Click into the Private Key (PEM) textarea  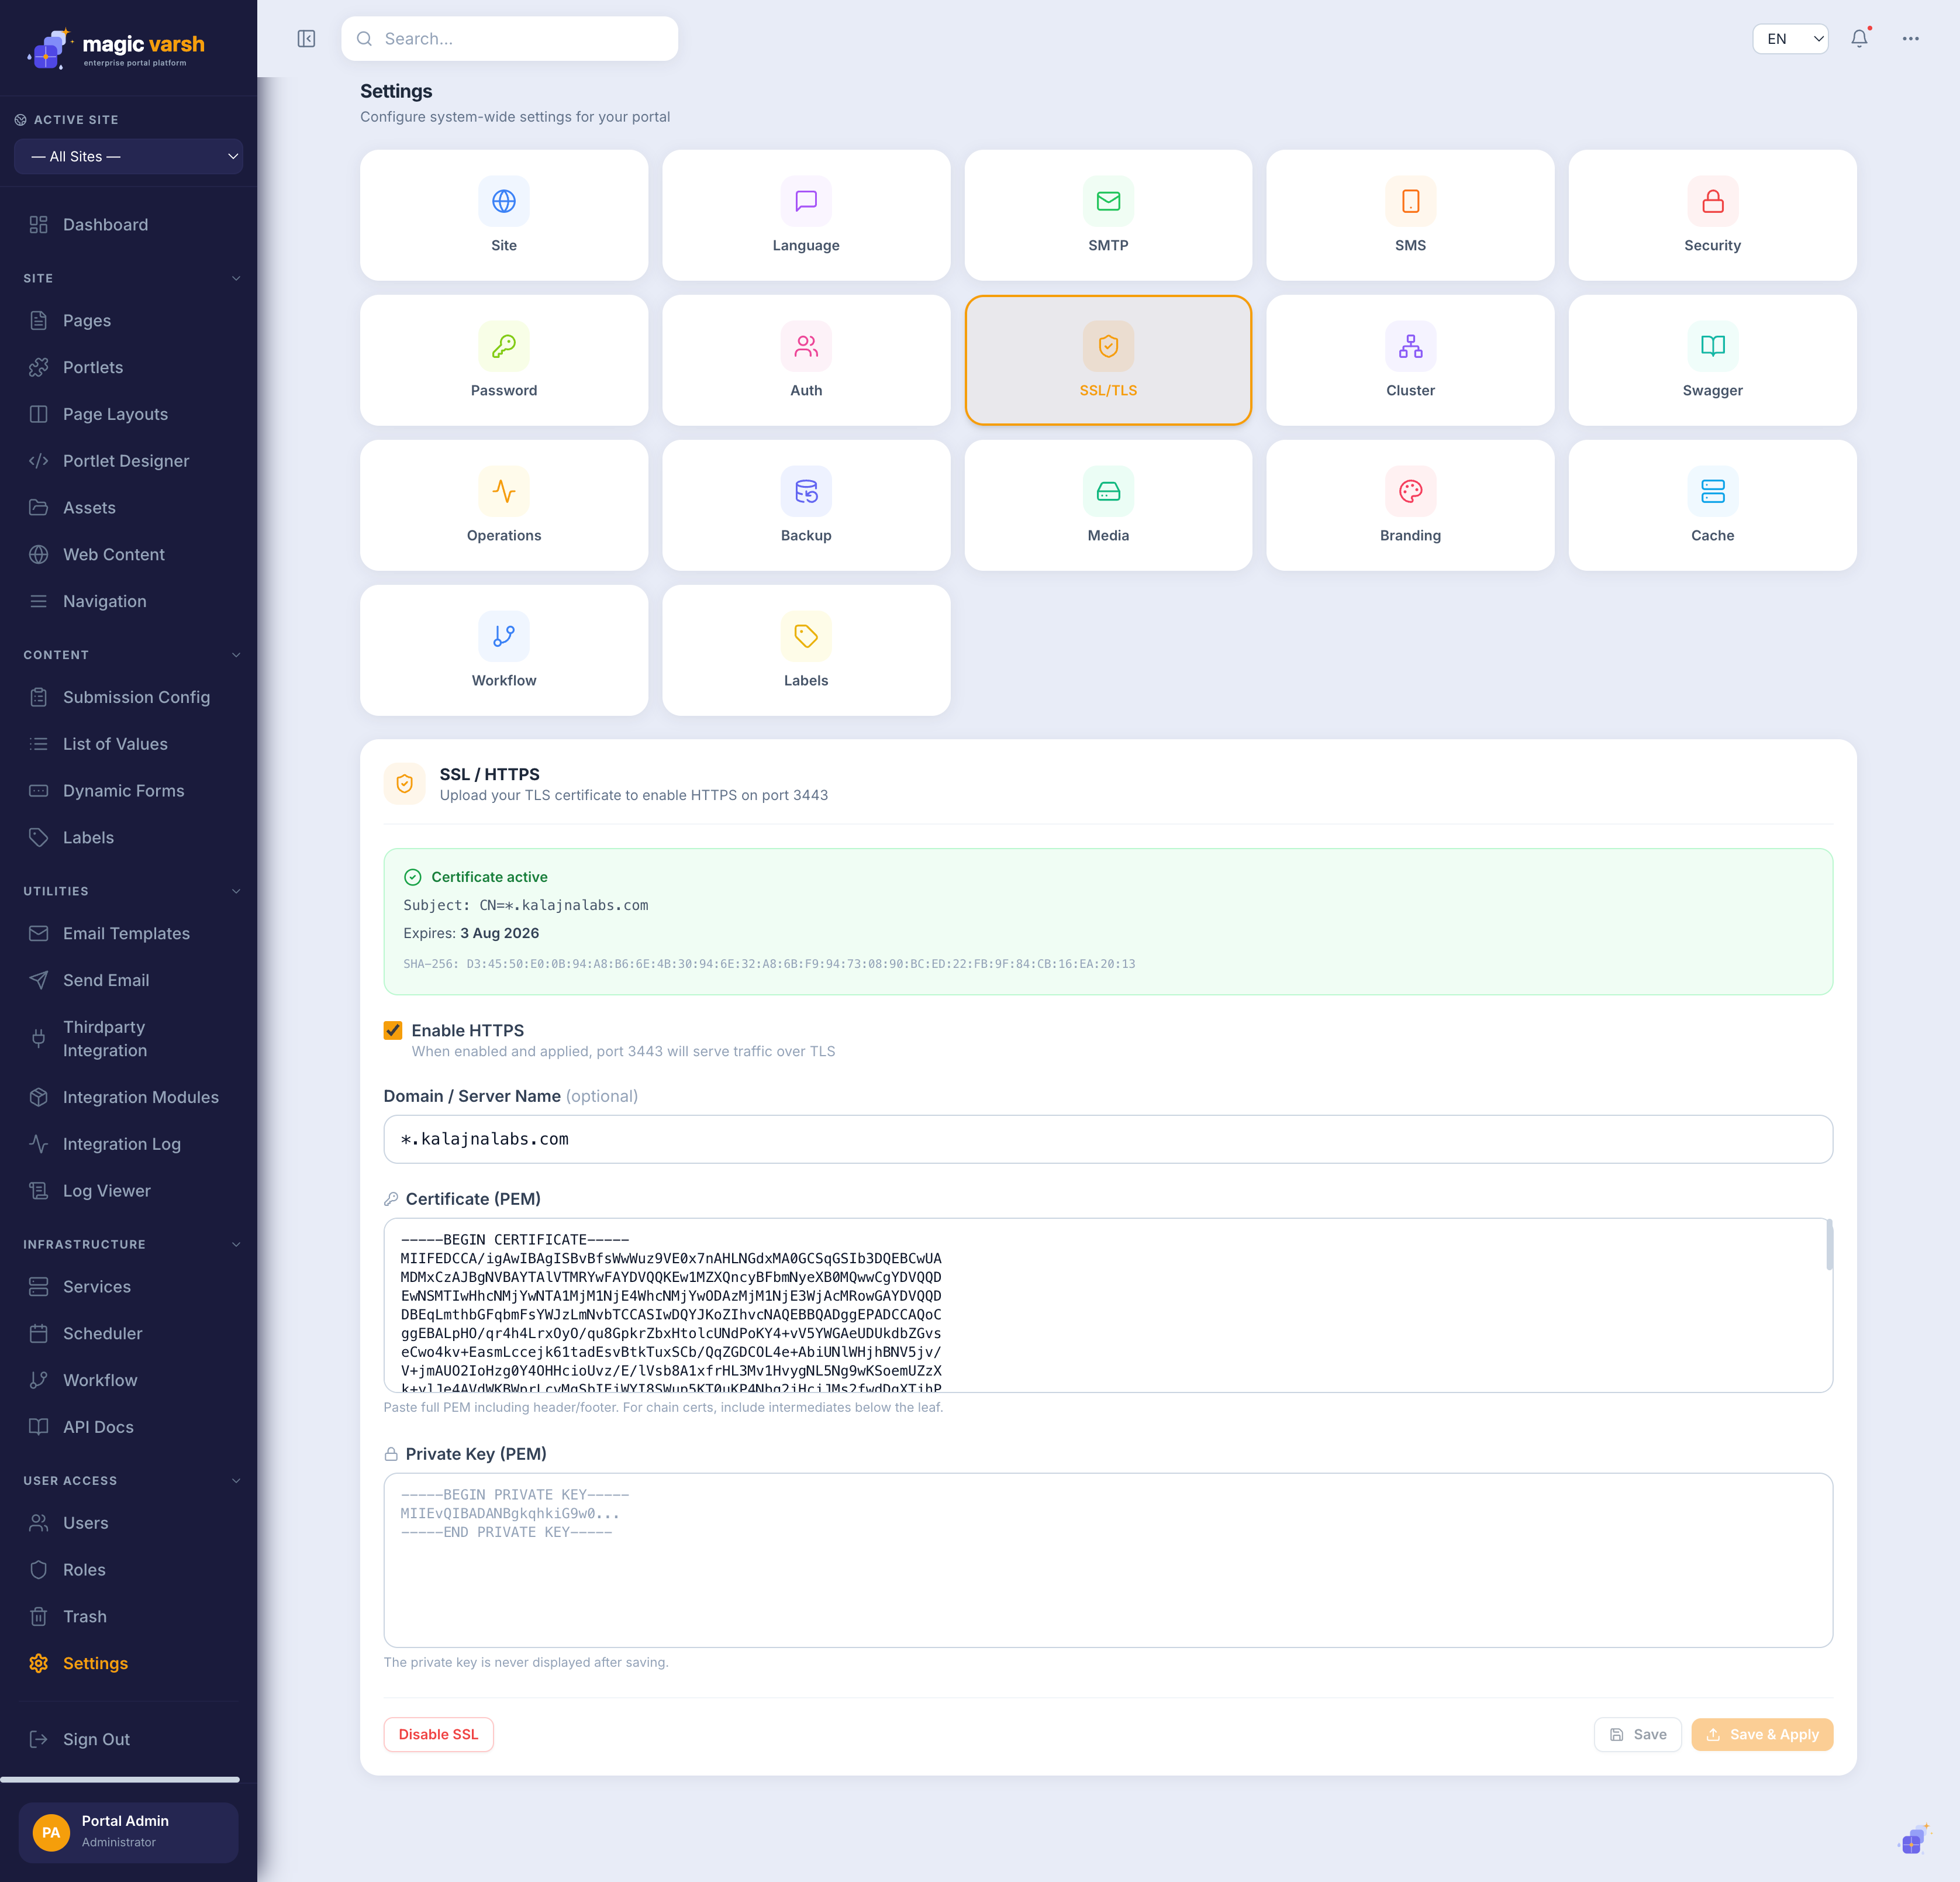pyautogui.click(x=1108, y=1560)
